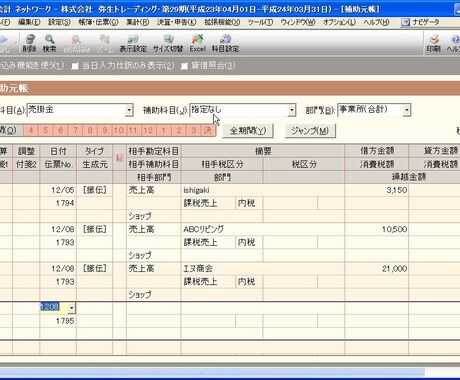Viewport: 460px width, 380px height.
Task: Select month tab 5
Action: [46, 130]
